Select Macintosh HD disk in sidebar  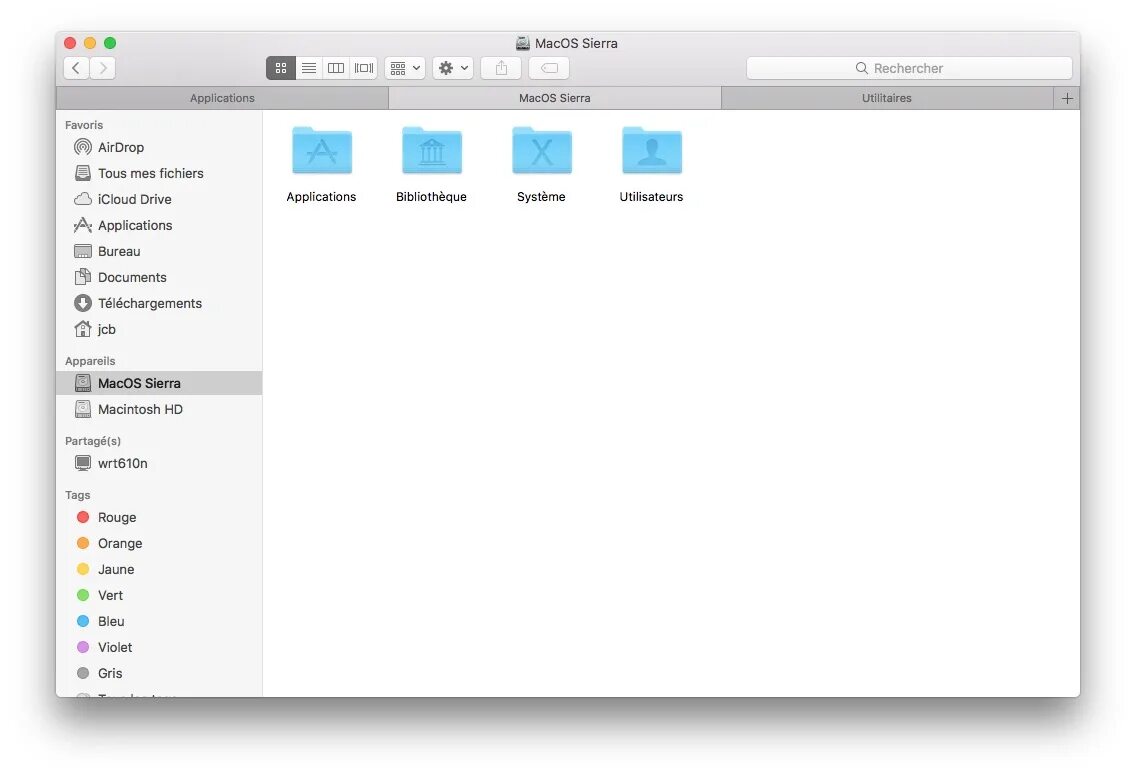coord(159,410)
